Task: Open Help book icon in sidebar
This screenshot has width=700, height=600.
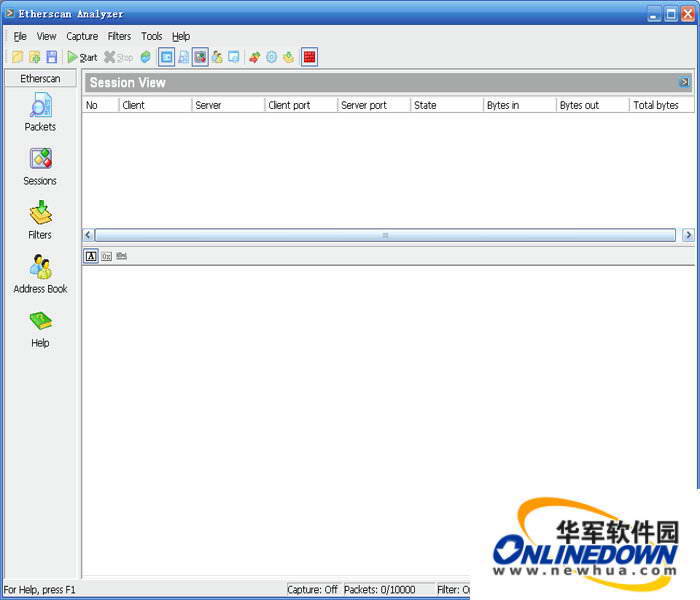Action: point(40,329)
